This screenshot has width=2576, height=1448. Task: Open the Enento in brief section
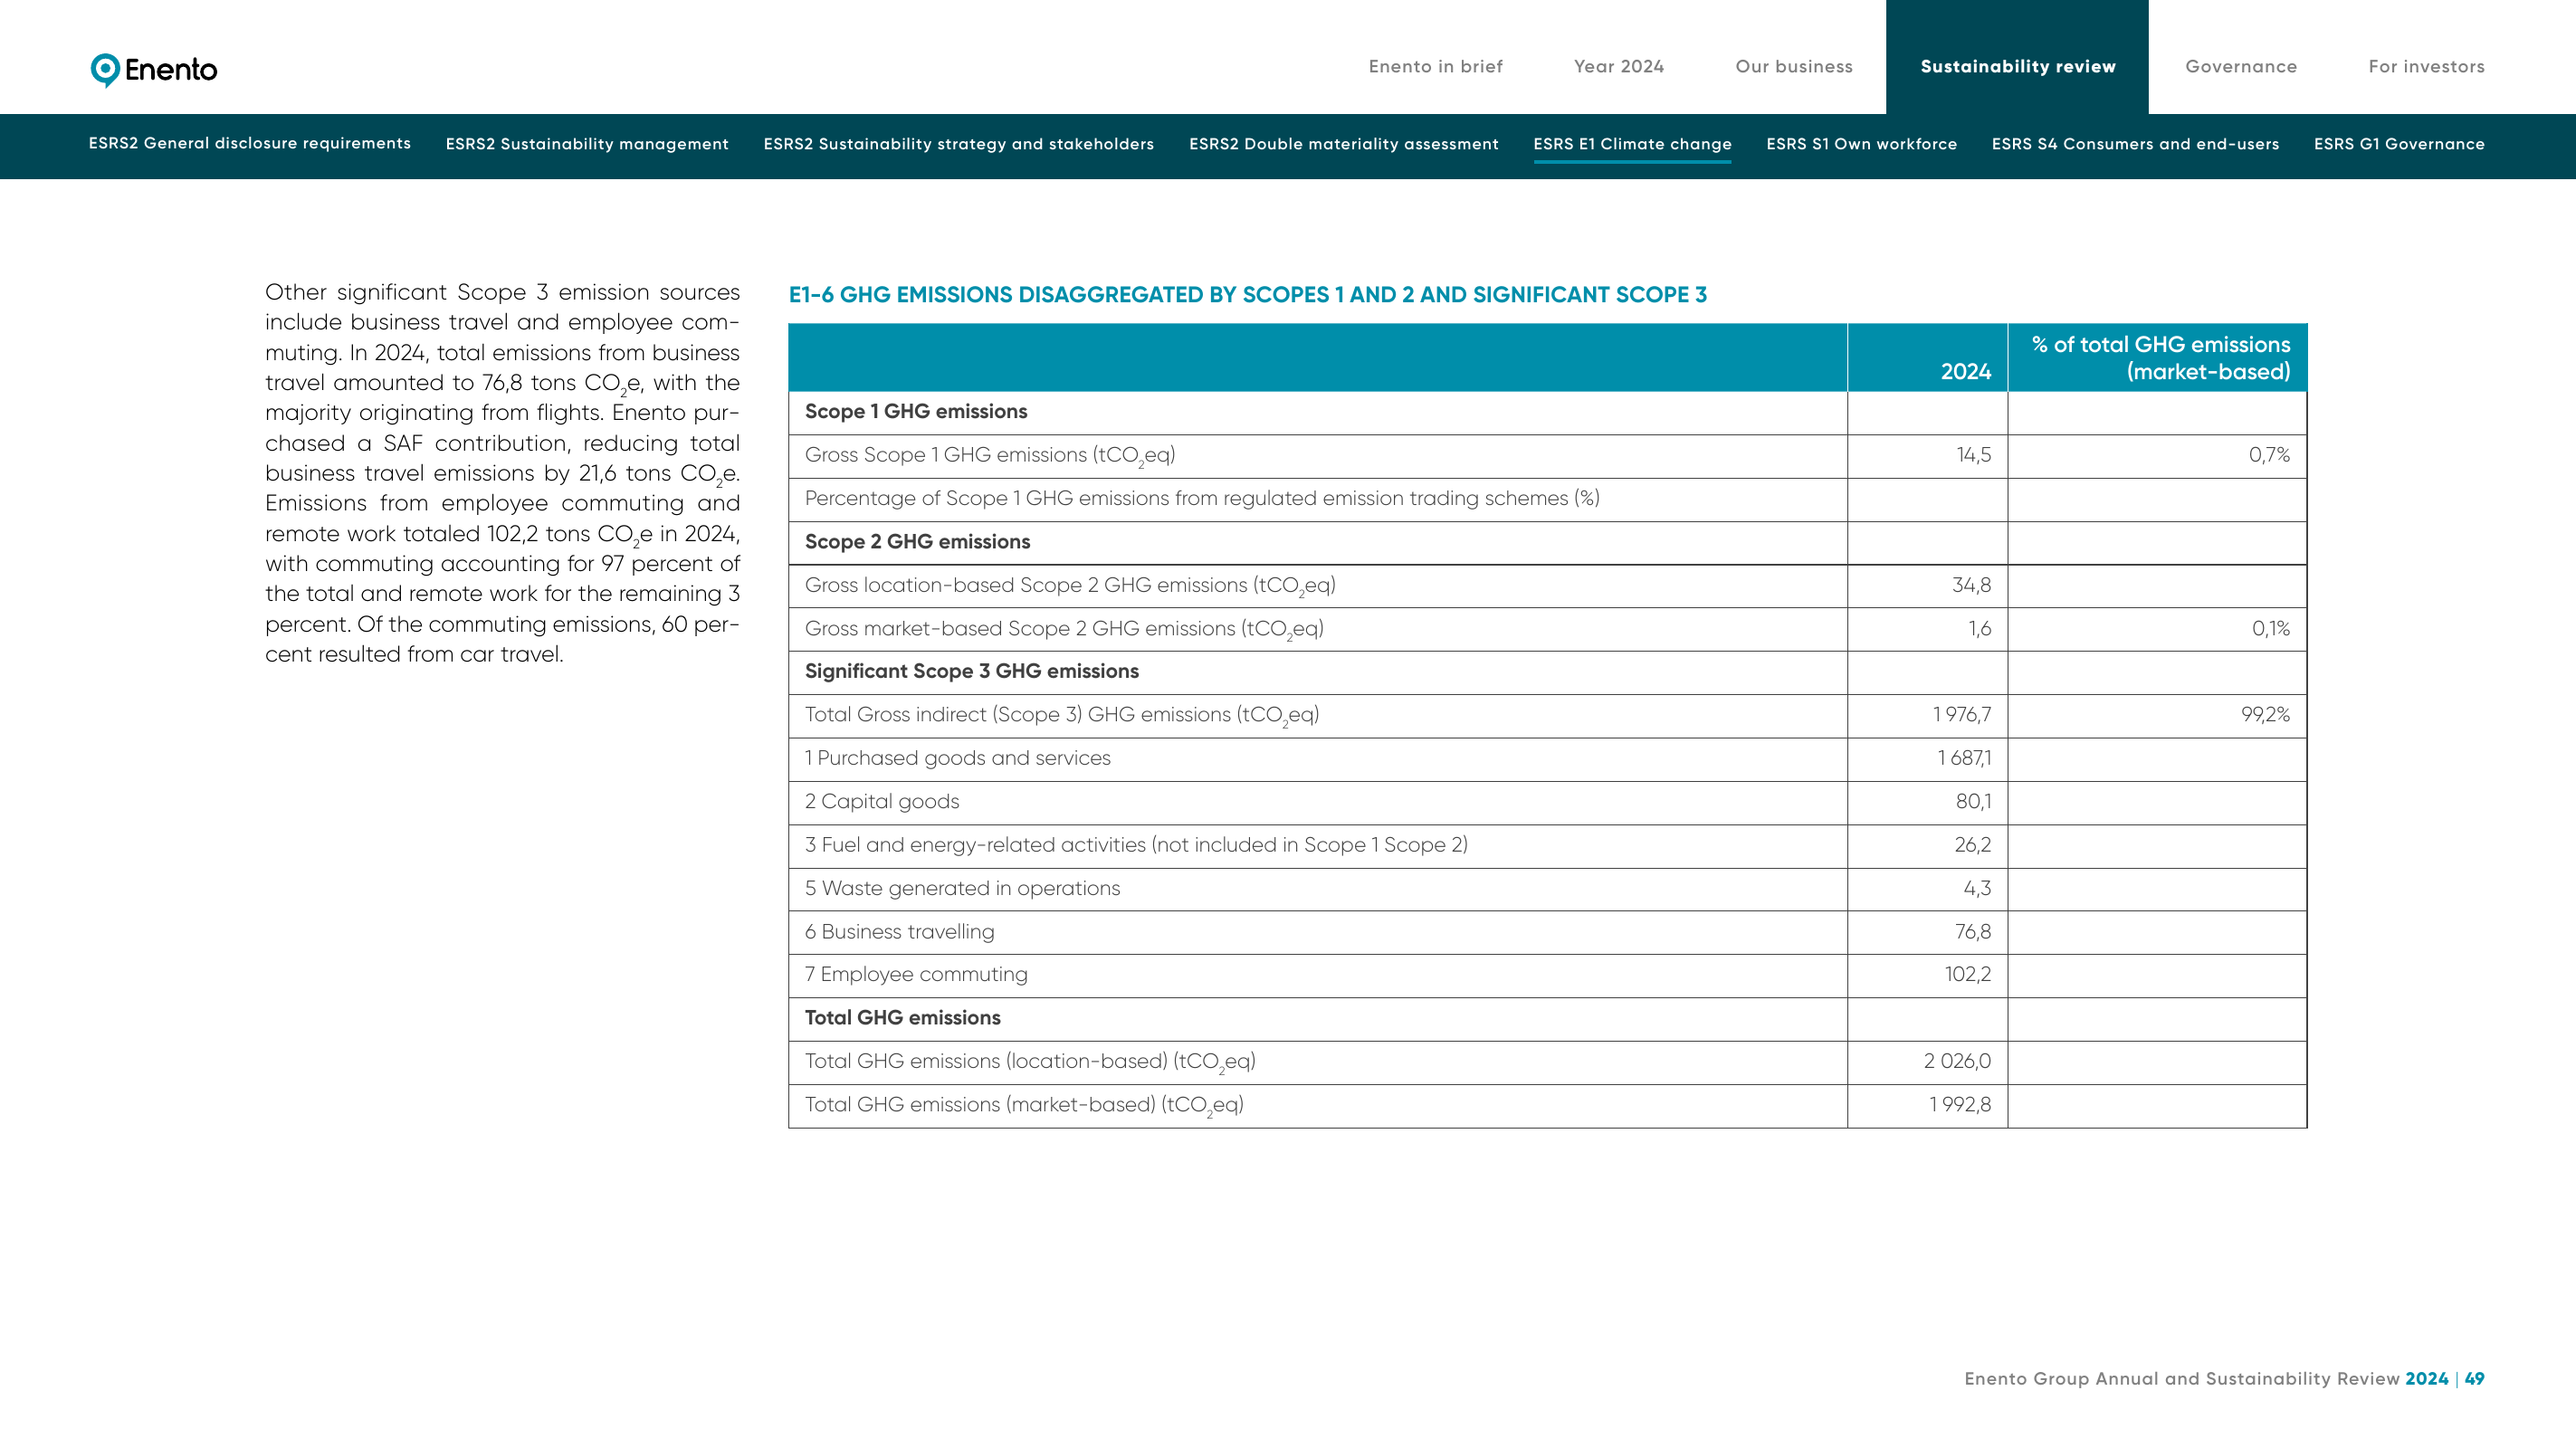tap(1435, 66)
